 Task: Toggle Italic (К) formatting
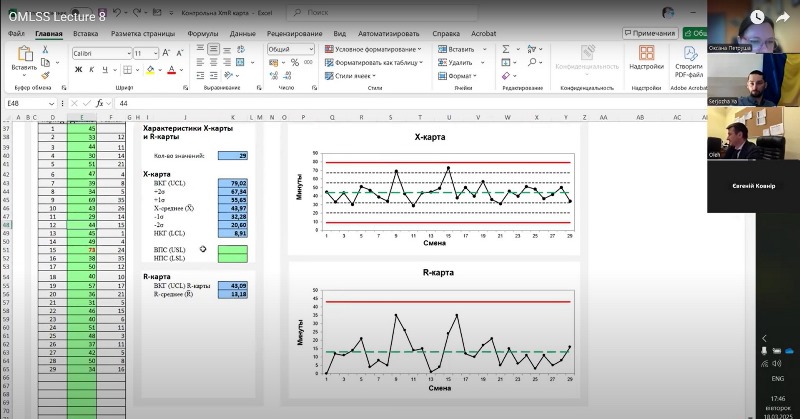click(92, 69)
